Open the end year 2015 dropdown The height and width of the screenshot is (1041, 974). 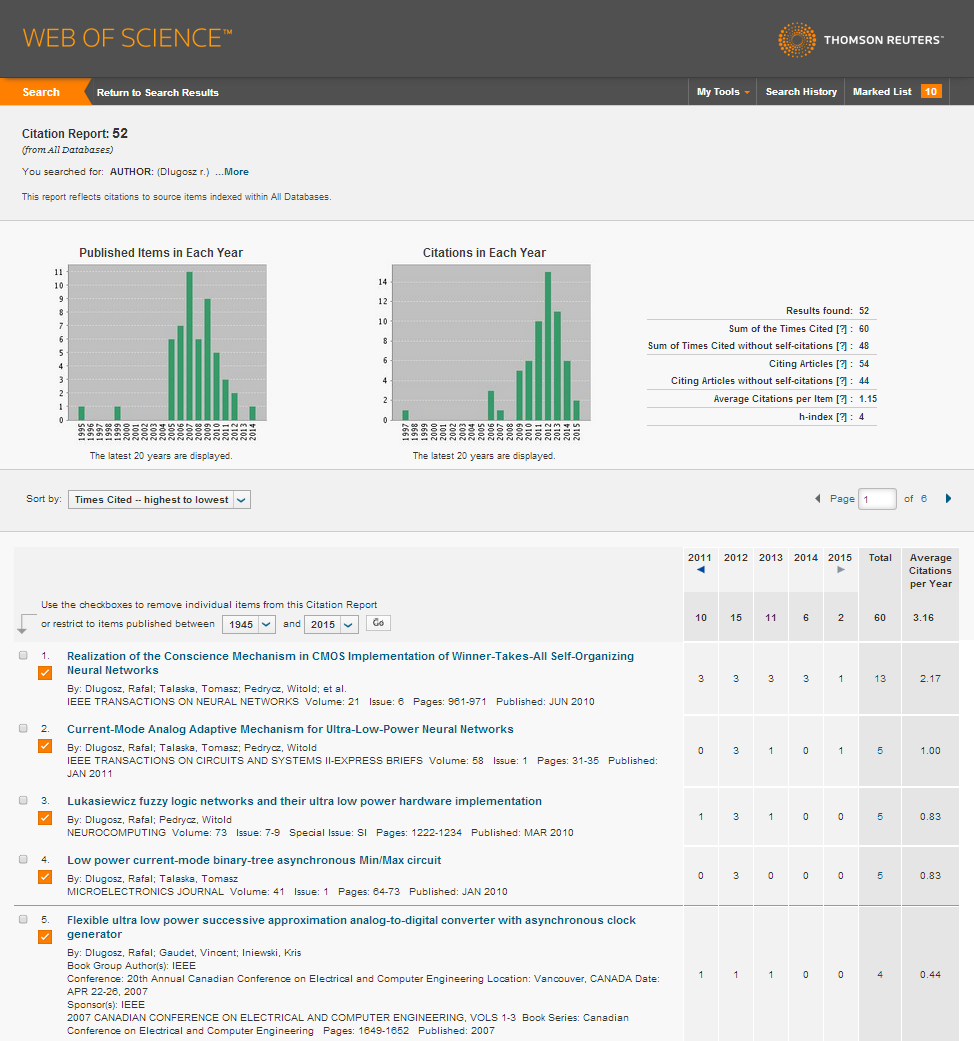(331, 624)
